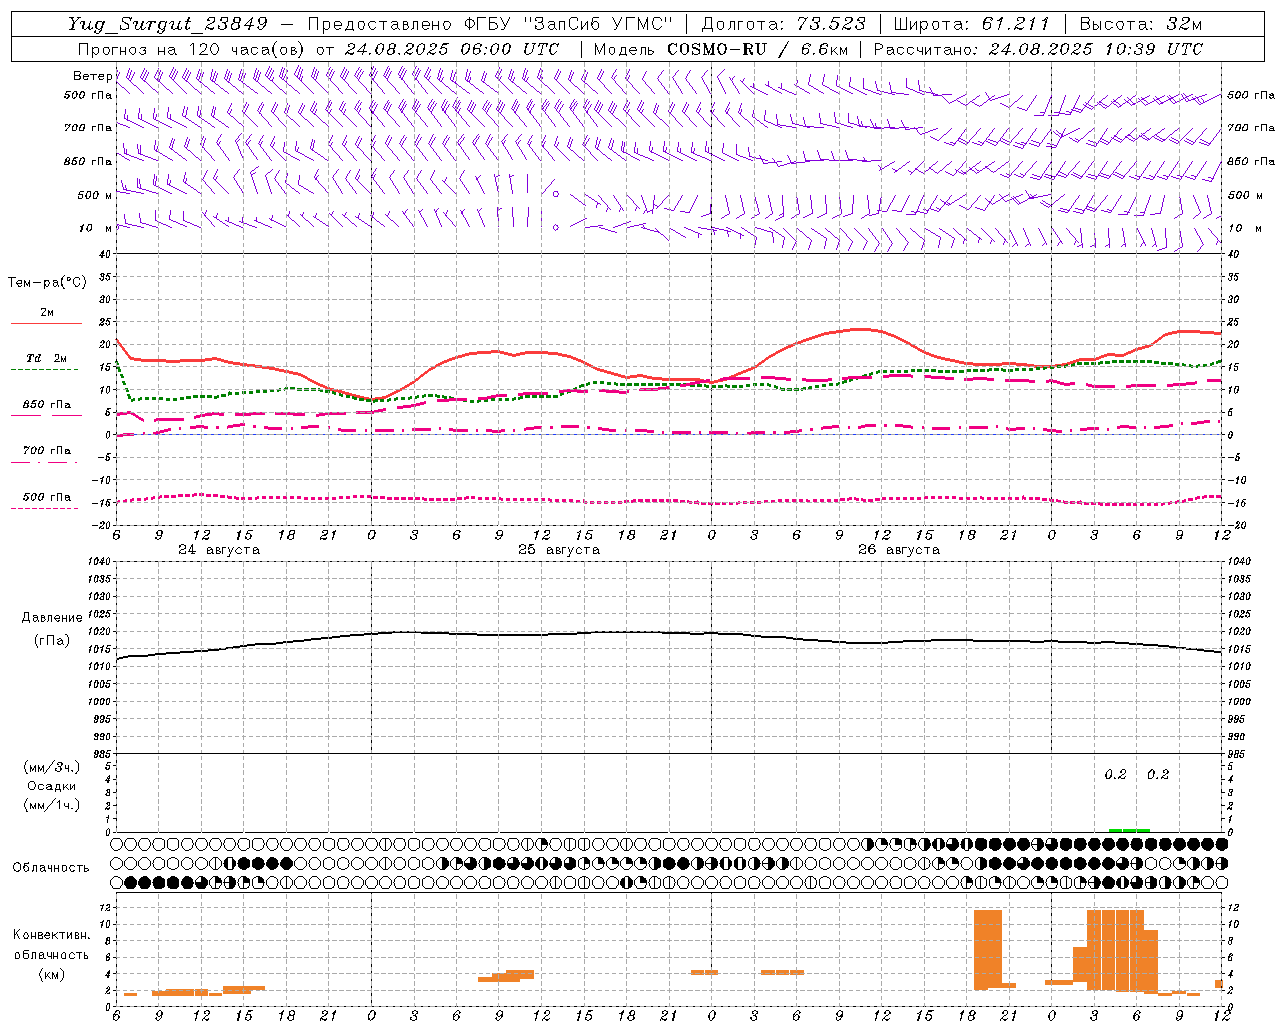
Task: Select the Осадки precipitation label
Action: [51, 786]
